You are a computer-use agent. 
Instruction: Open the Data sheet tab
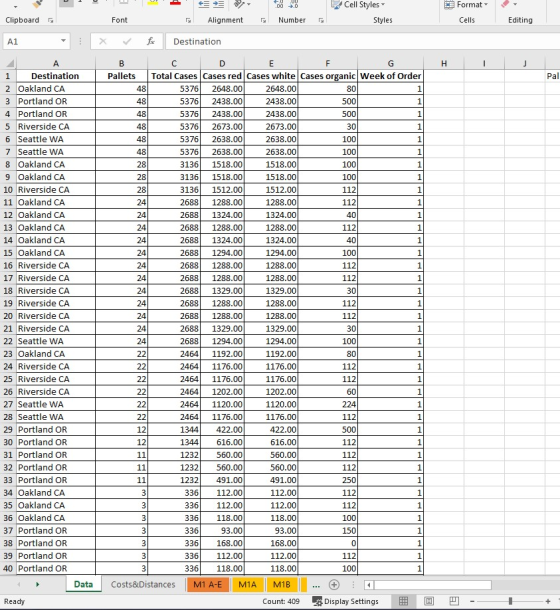tap(83, 584)
